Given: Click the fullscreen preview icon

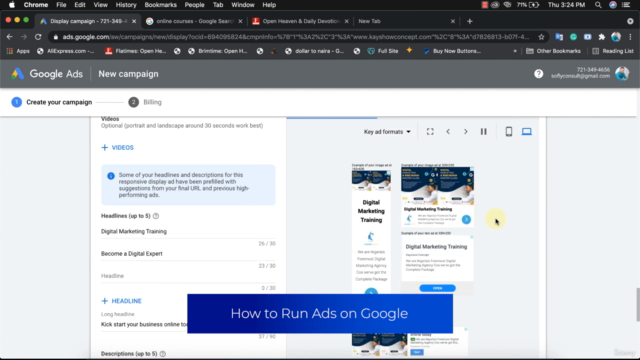Looking at the screenshot, I should click(x=430, y=131).
